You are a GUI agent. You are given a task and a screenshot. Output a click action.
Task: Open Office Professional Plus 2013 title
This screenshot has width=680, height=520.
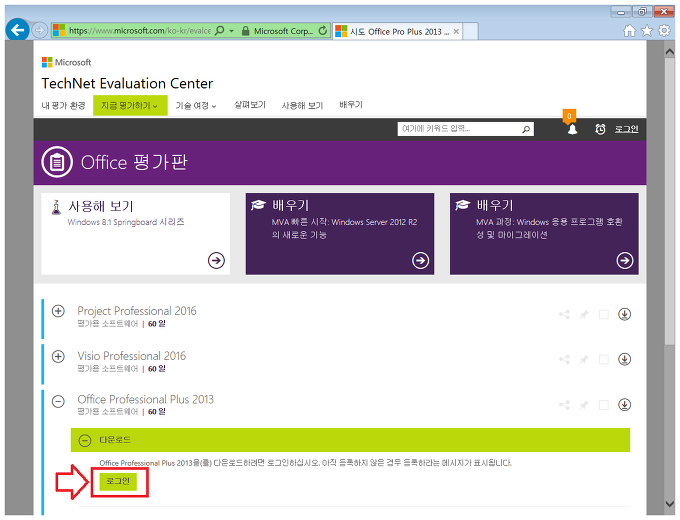[x=145, y=399]
